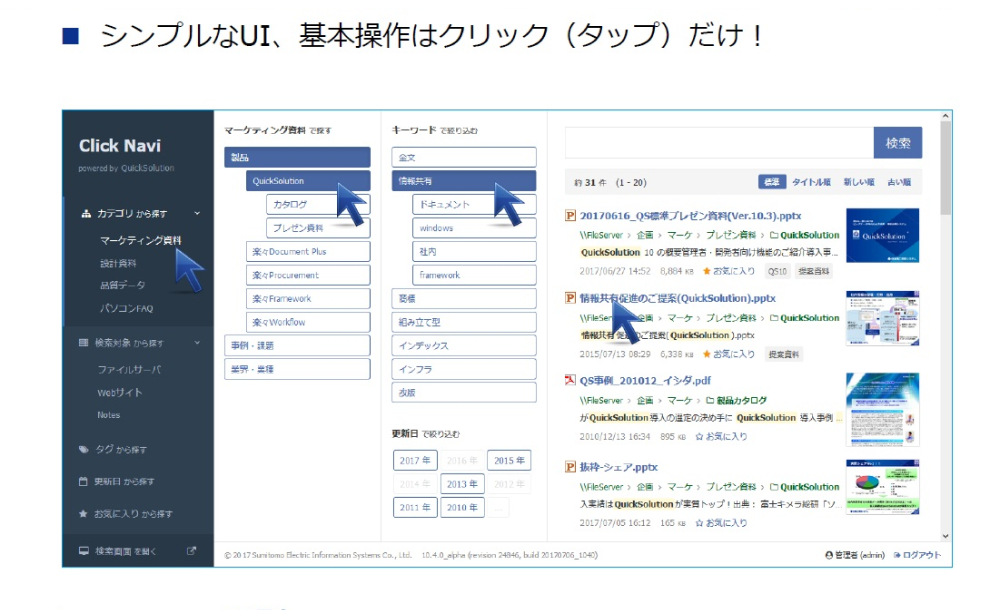The width and height of the screenshot is (1000, 610).
Task: Collapse the QuickSolution product node
Action: (308, 181)
